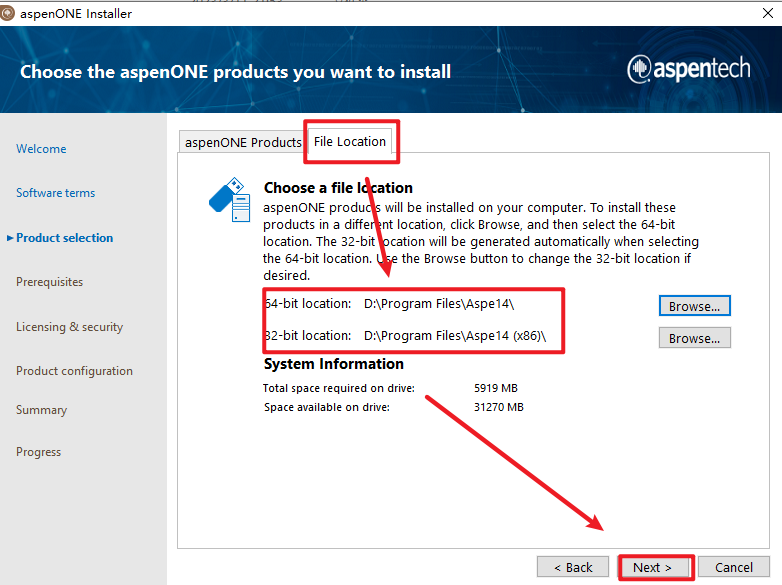Select the Product selection step
782x585 pixels.
pos(64,238)
